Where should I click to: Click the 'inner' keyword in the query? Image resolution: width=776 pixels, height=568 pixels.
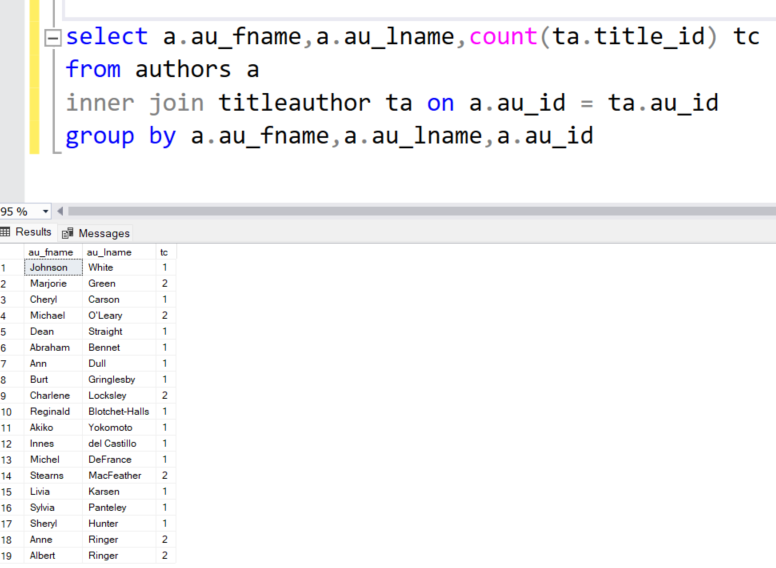(100, 103)
